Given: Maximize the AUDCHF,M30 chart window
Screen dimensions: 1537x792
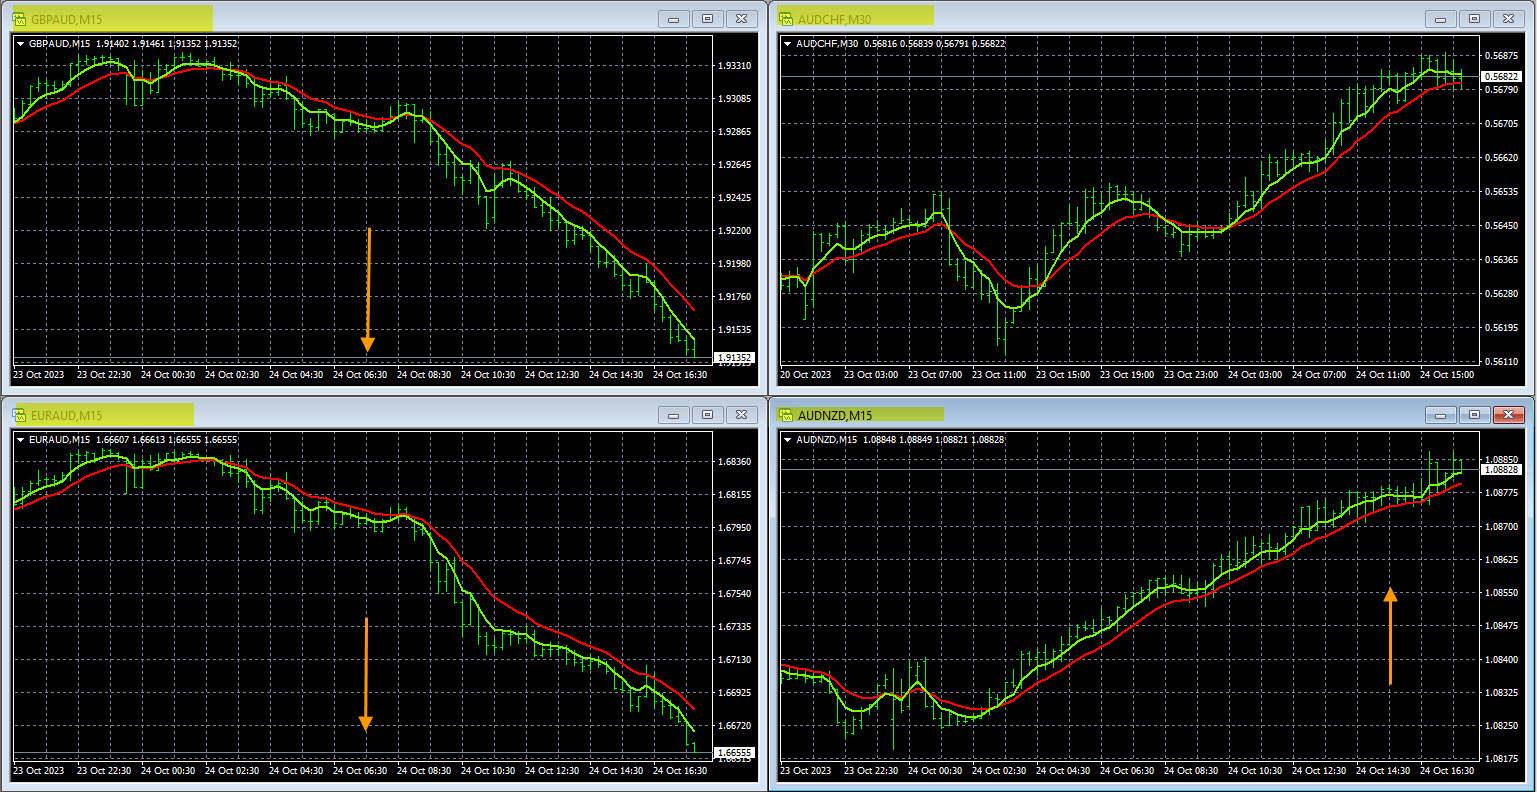Looking at the screenshot, I should coord(1474,19).
